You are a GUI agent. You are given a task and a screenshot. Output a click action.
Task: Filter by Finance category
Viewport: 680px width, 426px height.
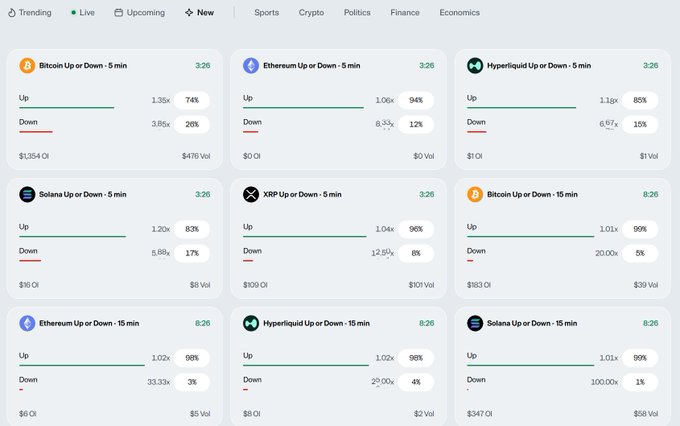[405, 13]
